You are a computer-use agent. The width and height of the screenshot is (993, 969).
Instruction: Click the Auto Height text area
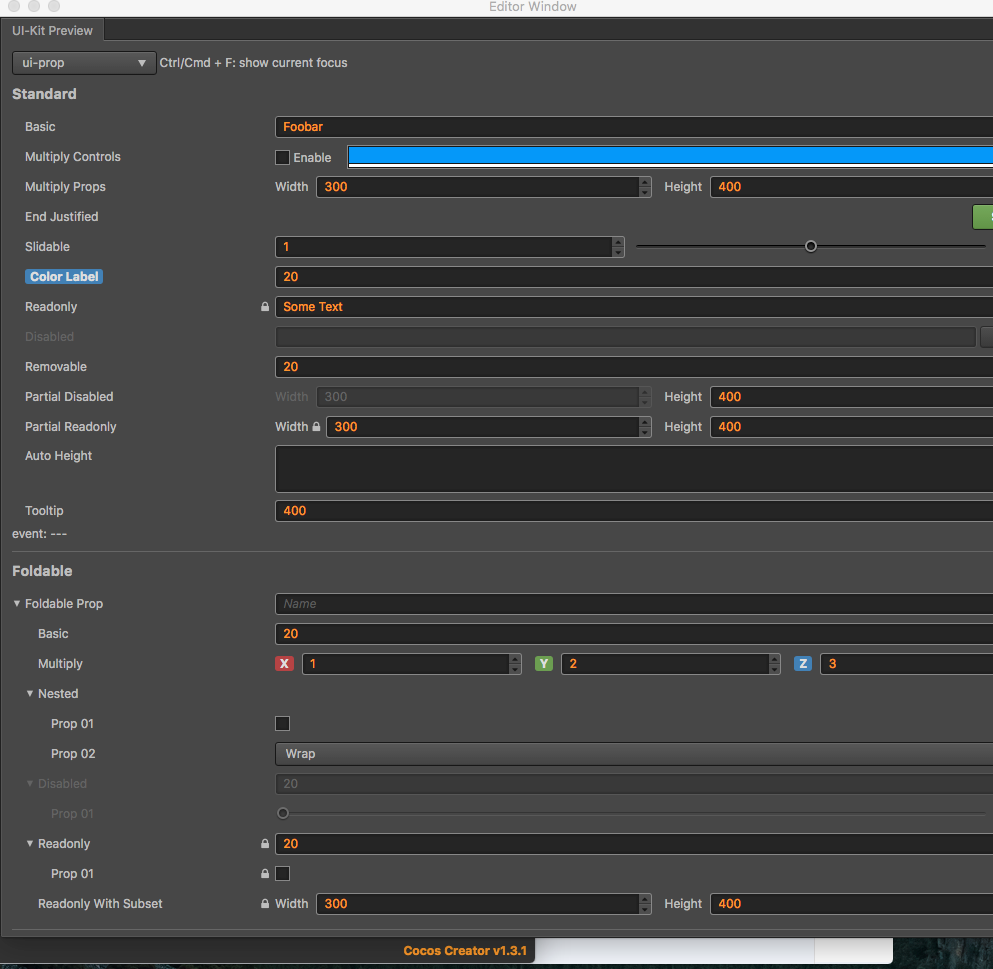[634, 469]
